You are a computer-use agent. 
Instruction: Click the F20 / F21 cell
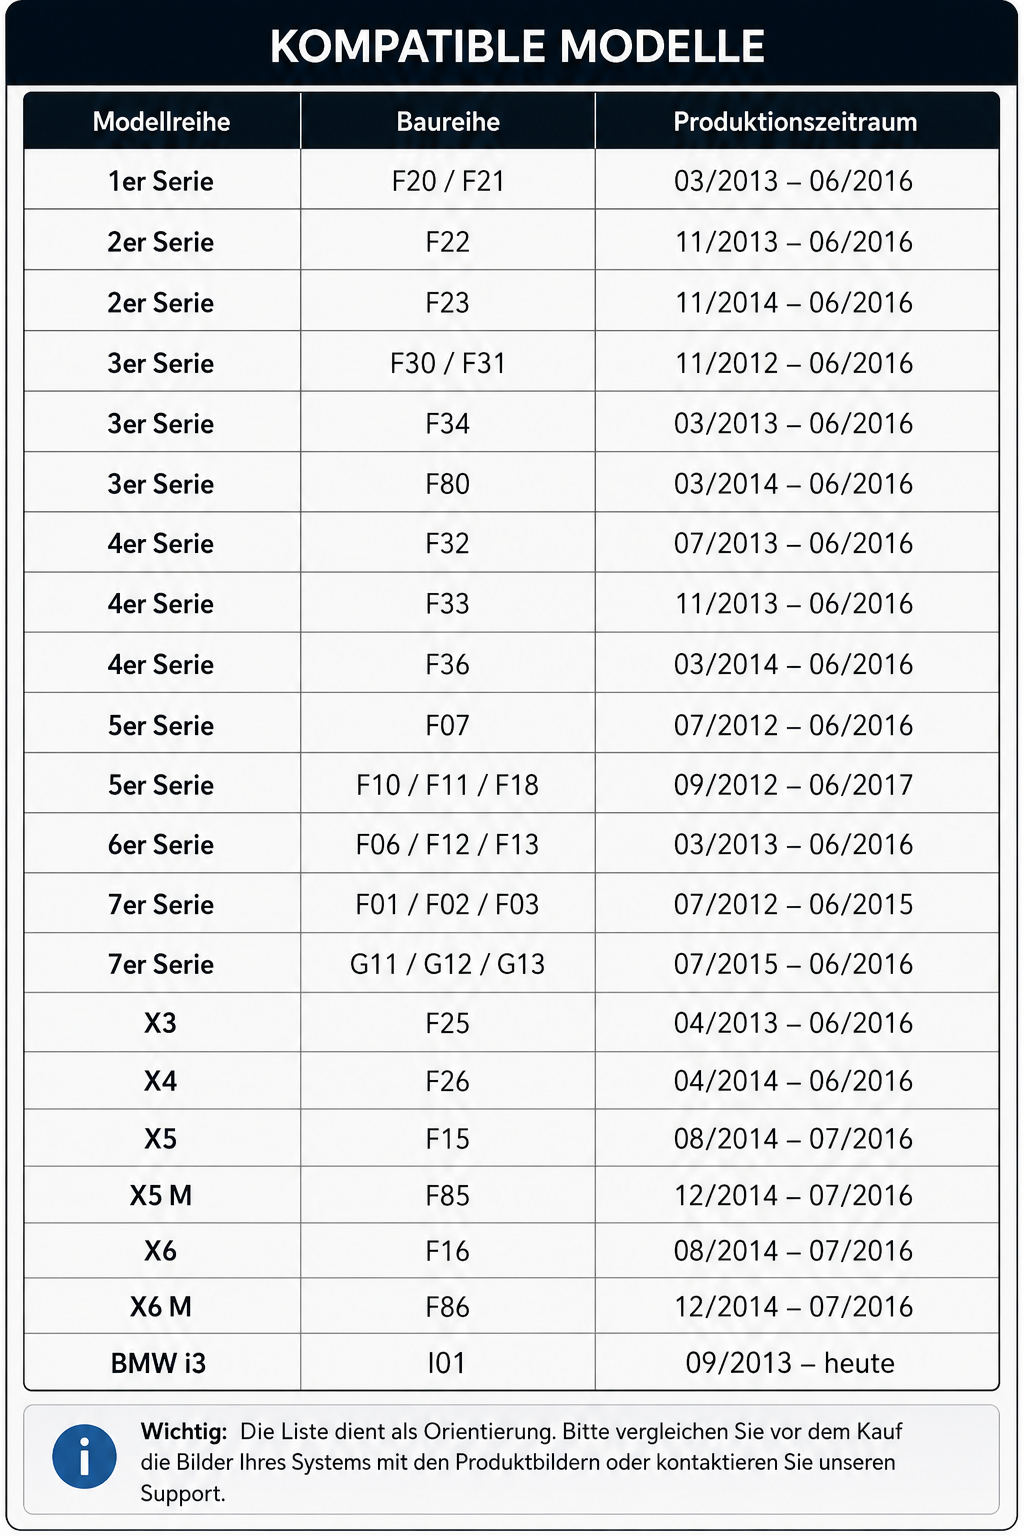[448, 181]
